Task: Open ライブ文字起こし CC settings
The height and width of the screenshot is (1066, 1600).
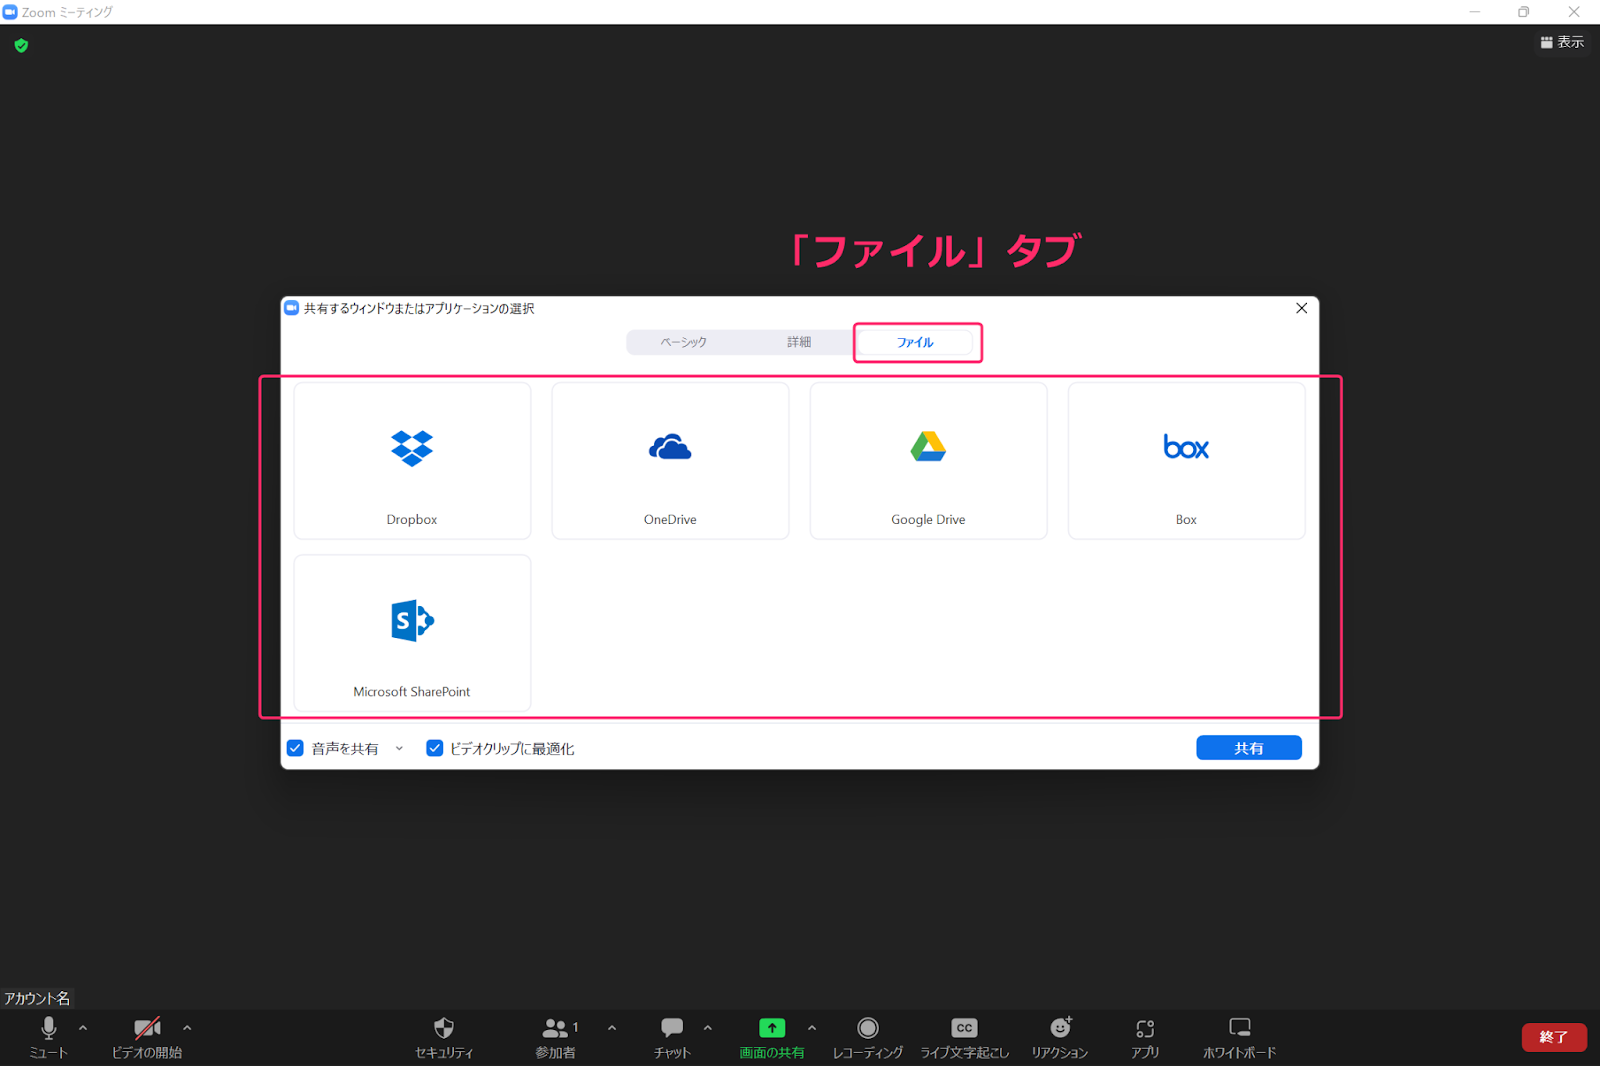Action: tap(964, 1037)
